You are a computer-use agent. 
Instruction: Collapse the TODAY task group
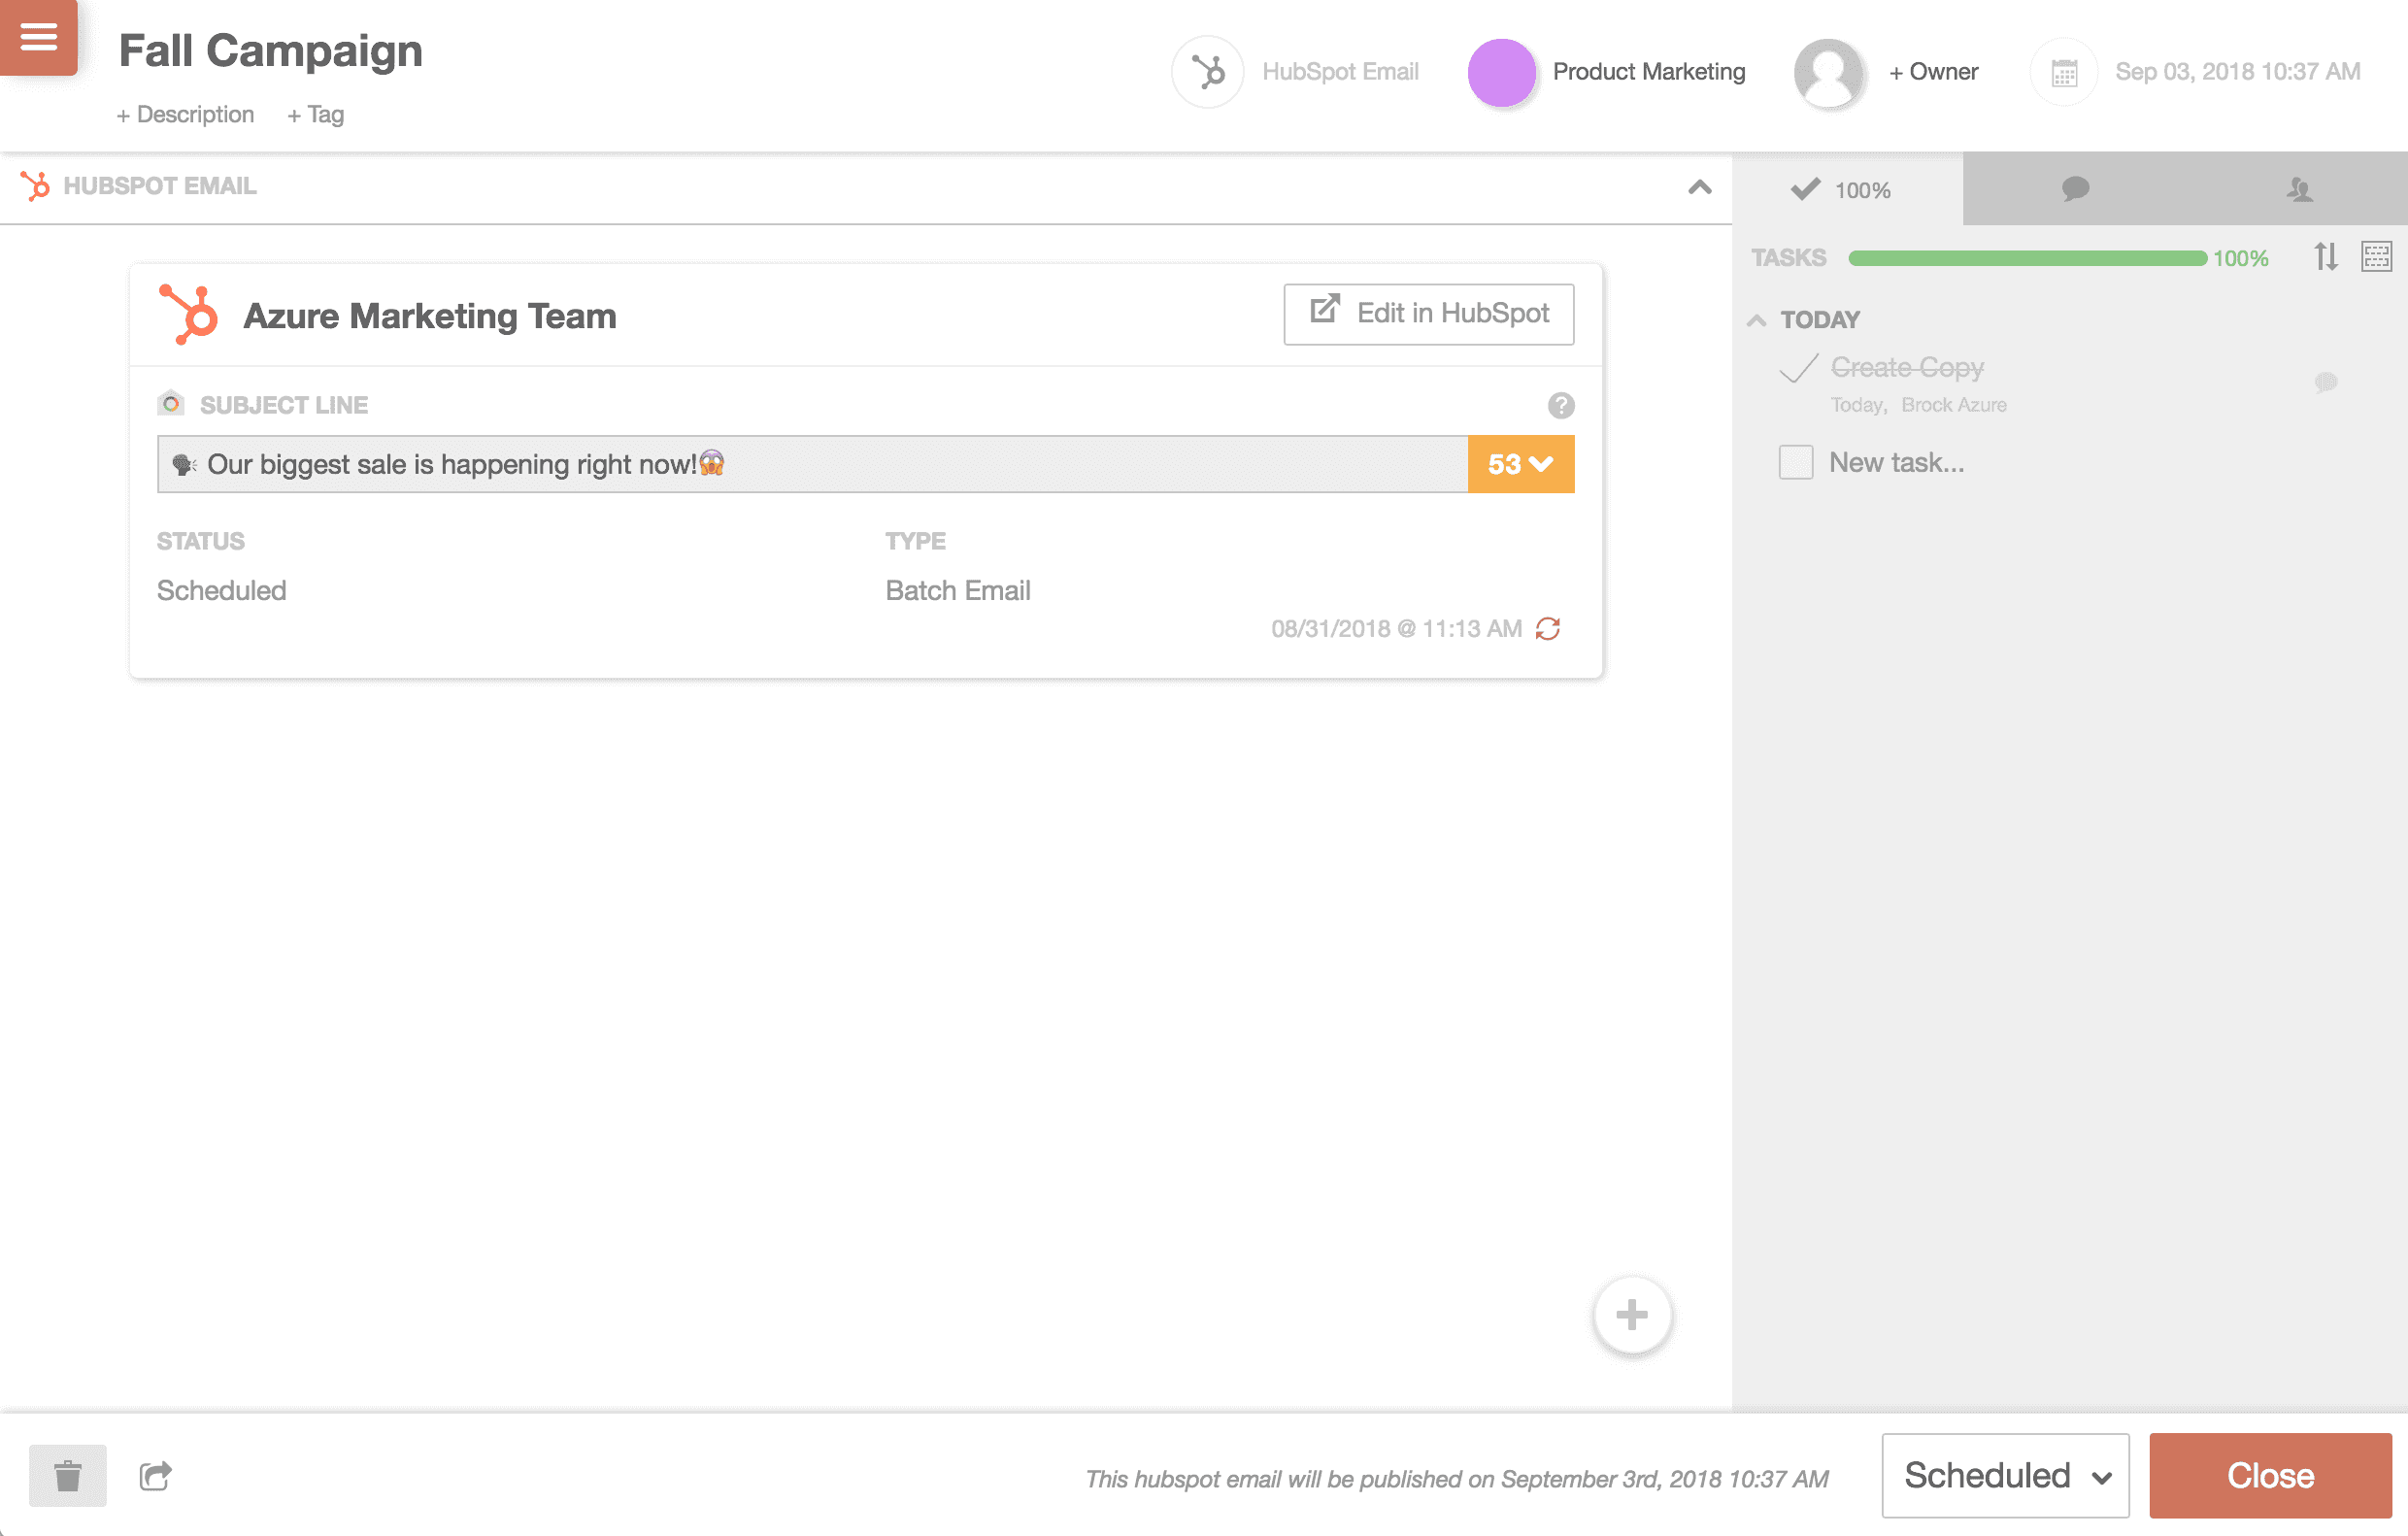(x=1756, y=320)
